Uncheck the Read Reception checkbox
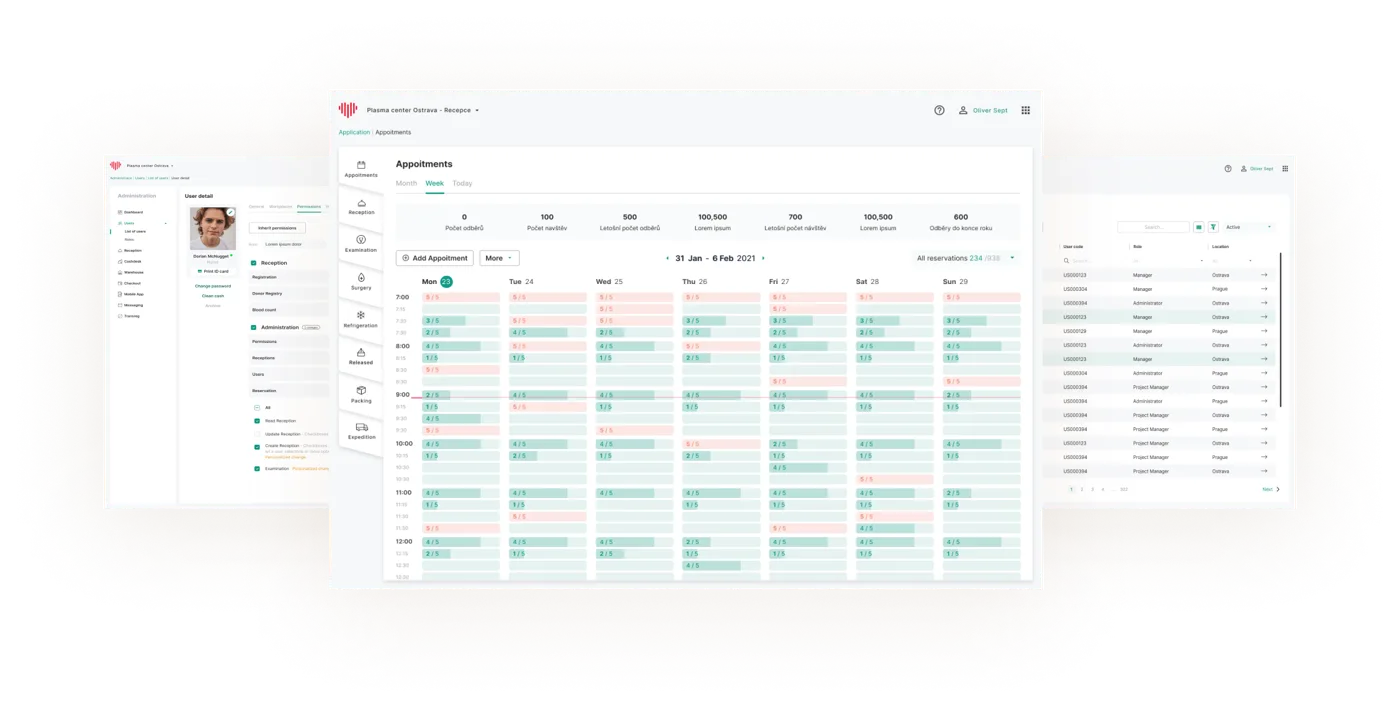Image resolution: width=1400 pixels, height=712 pixels. (x=257, y=421)
